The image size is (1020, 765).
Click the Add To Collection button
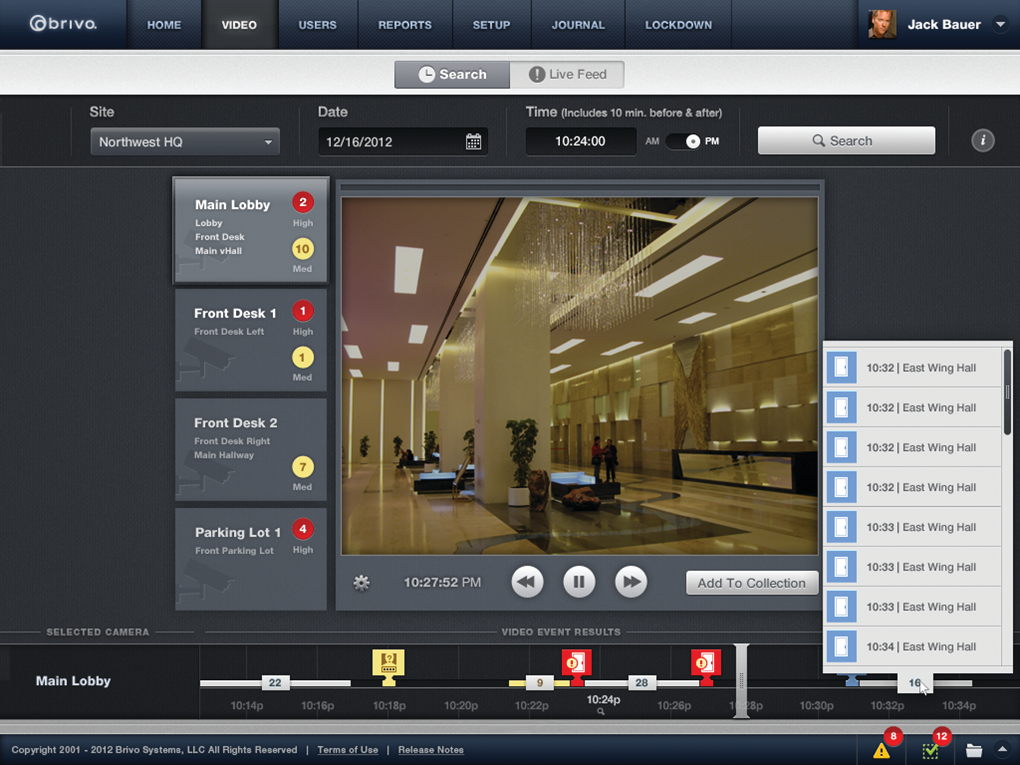point(752,582)
